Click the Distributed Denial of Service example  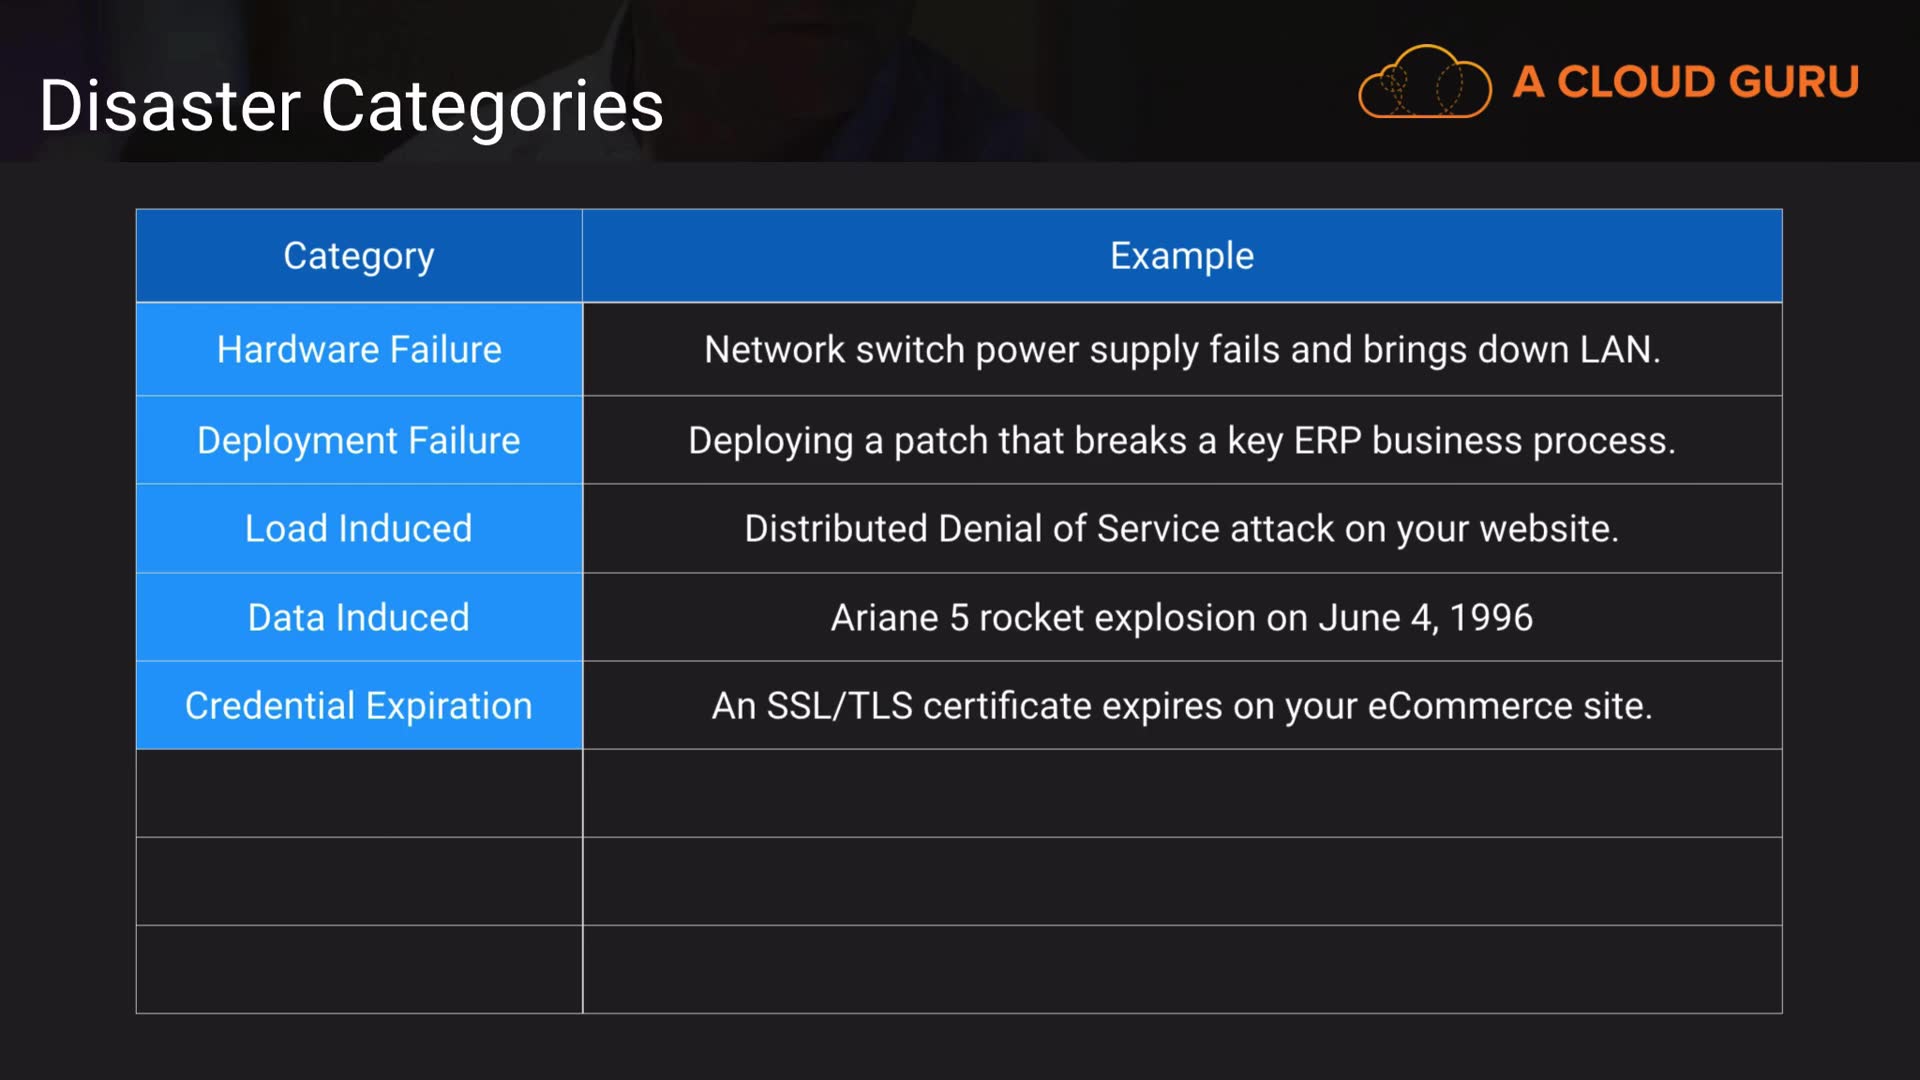coord(1181,529)
